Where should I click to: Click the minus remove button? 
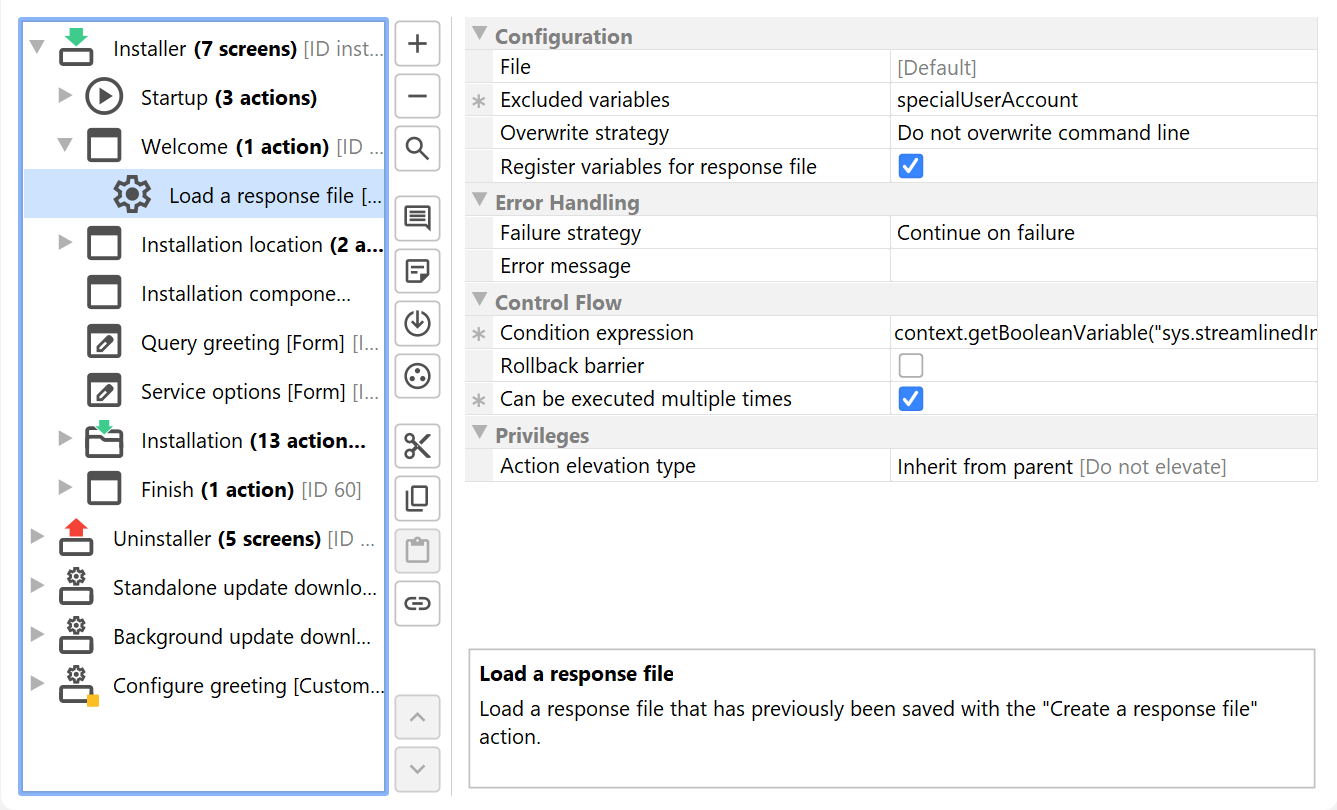point(417,97)
